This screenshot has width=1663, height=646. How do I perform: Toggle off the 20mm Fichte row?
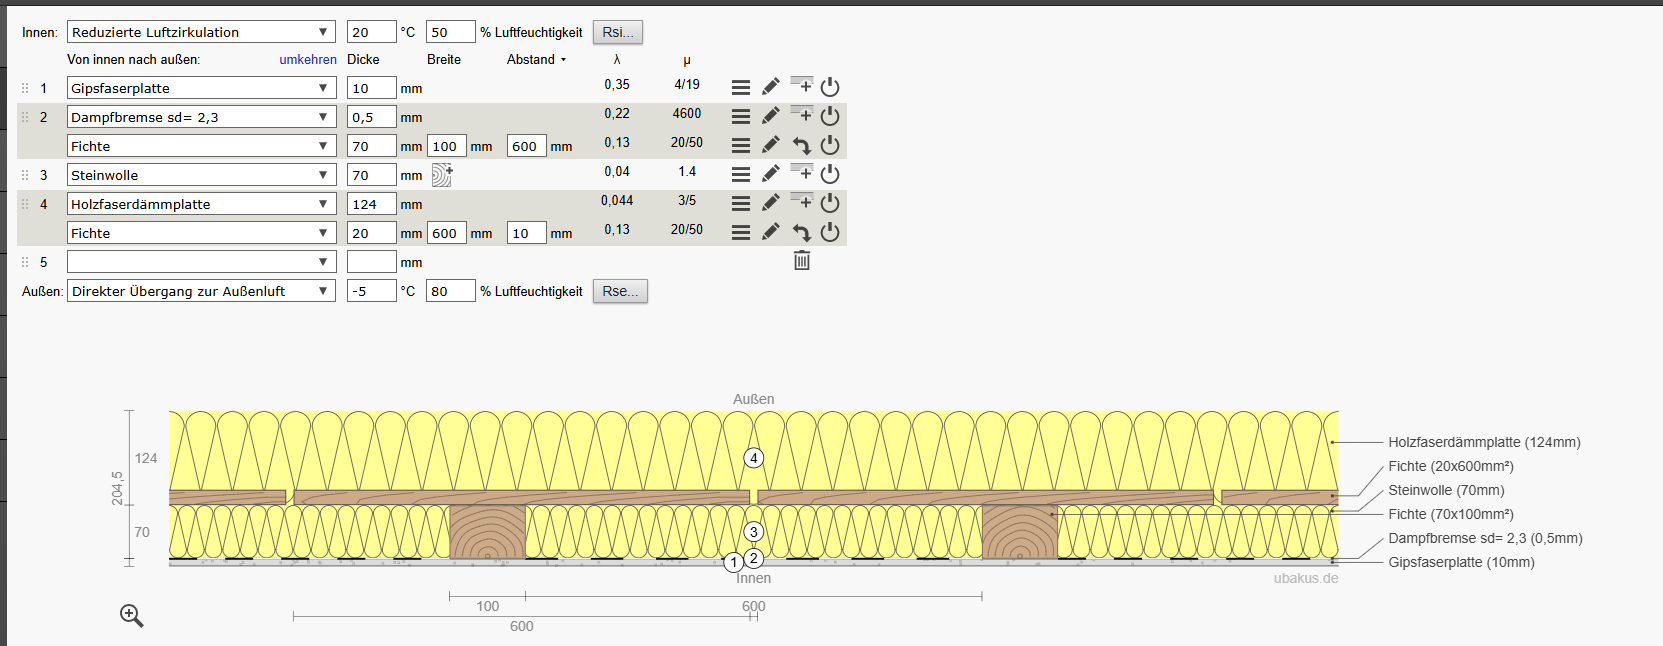[x=830, y=232]
